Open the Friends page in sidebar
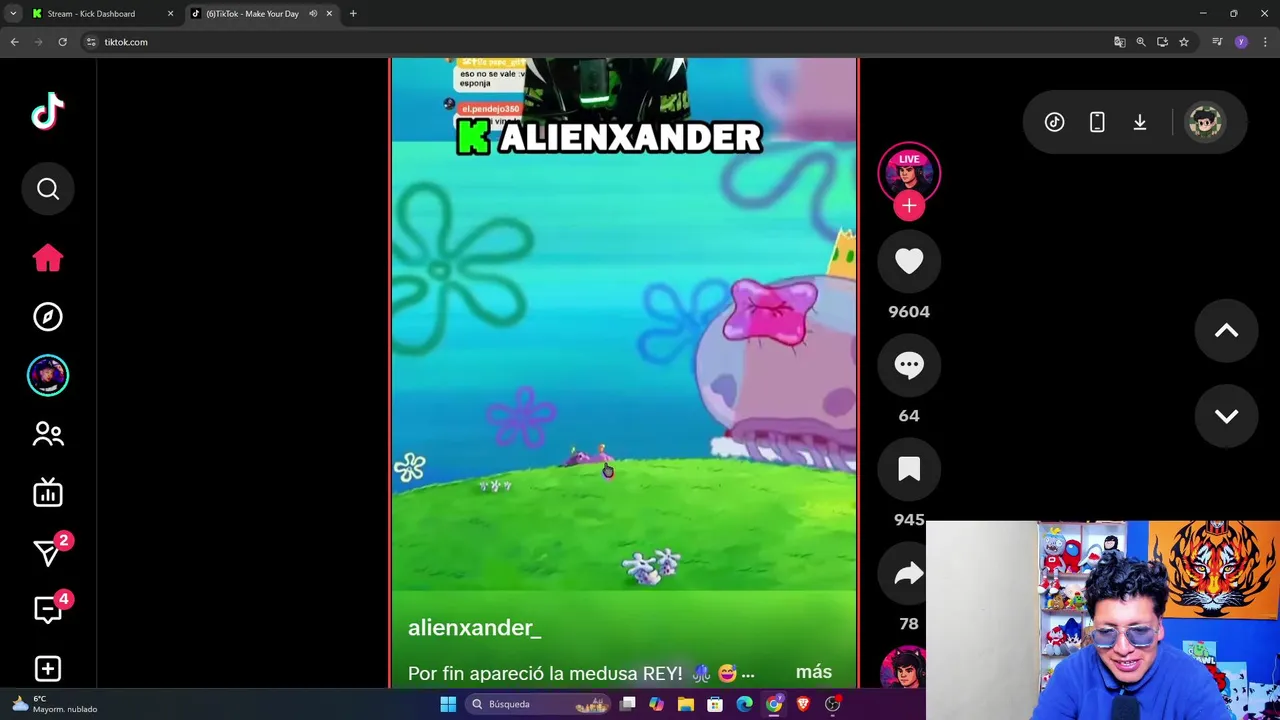1280x720 pixels. [x=48, y=434]
